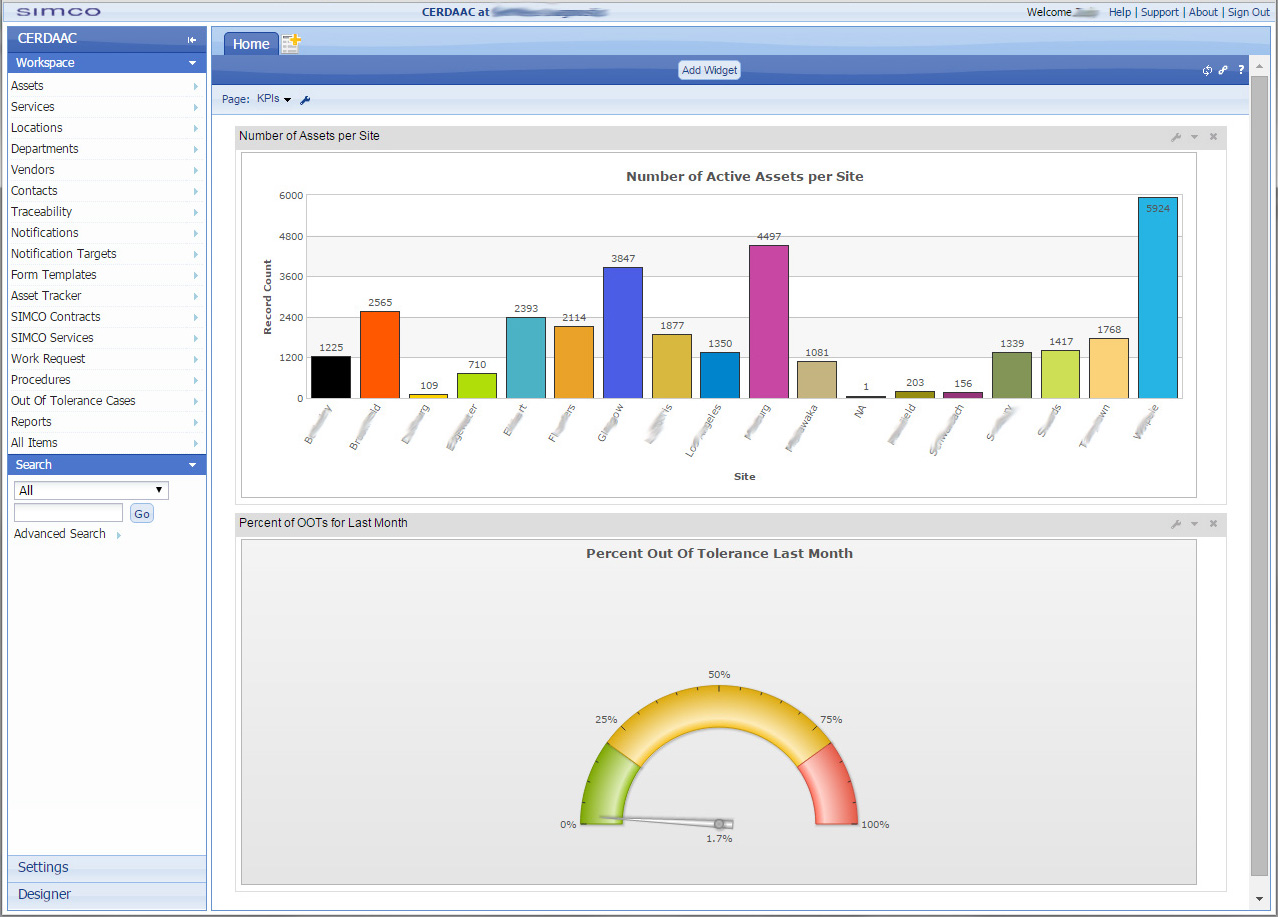Configure the Number of Assets per Site widget

(x=1176, y=136)
